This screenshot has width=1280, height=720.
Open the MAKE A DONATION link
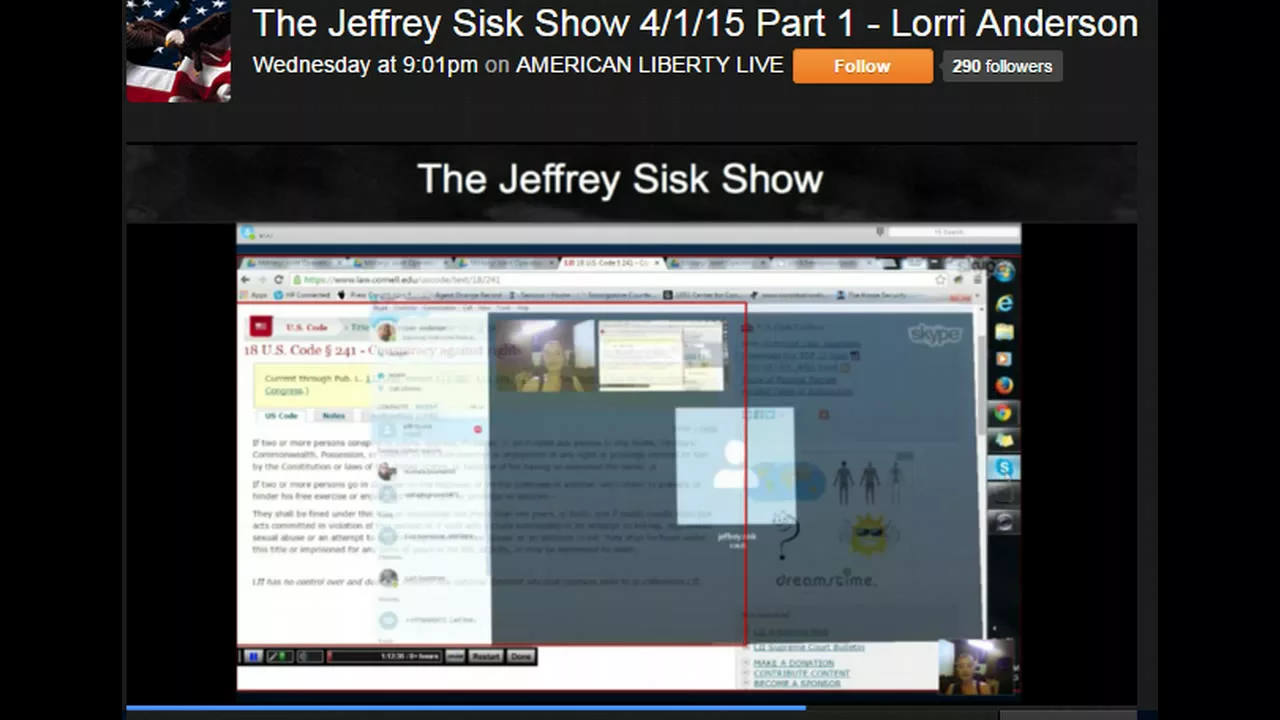click(x=794, y=663)
